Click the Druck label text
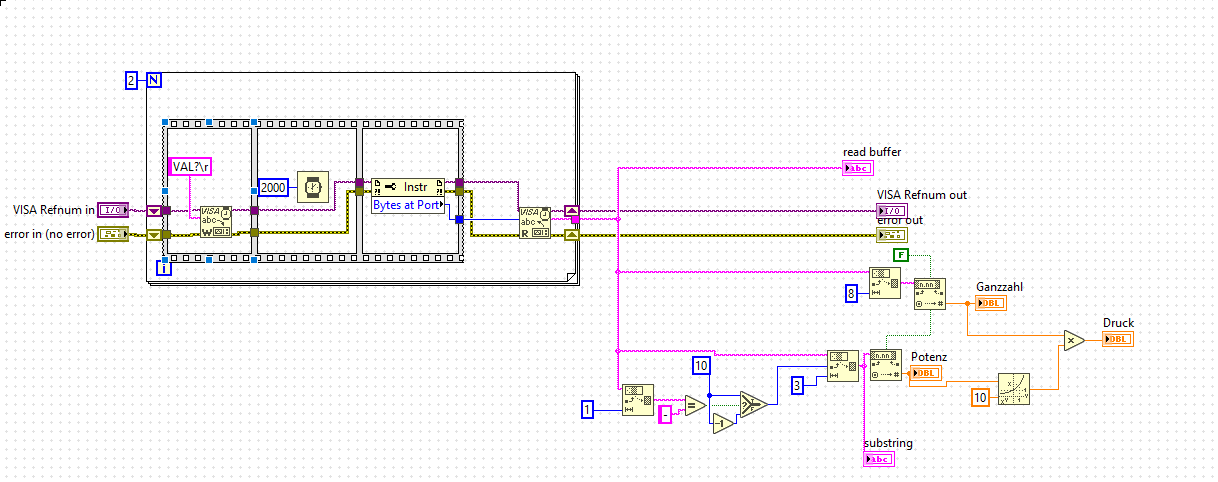The height and width of the screenshot is (482, 1218). coord(1118,323)
